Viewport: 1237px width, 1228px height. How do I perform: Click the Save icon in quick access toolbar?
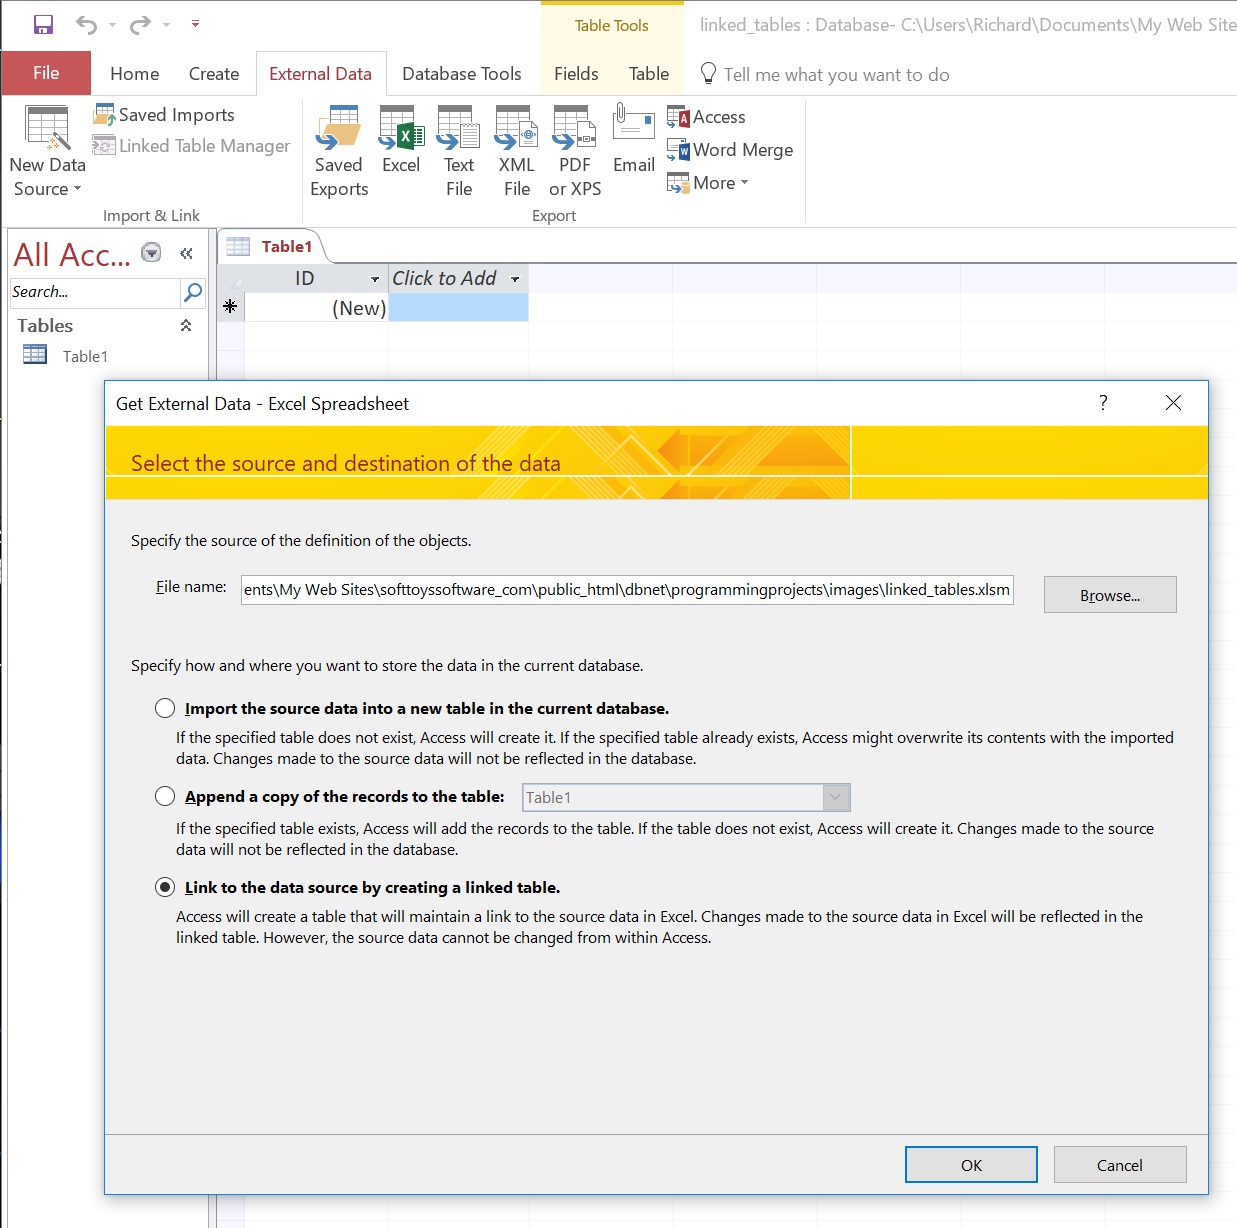[x=43, y=24]
